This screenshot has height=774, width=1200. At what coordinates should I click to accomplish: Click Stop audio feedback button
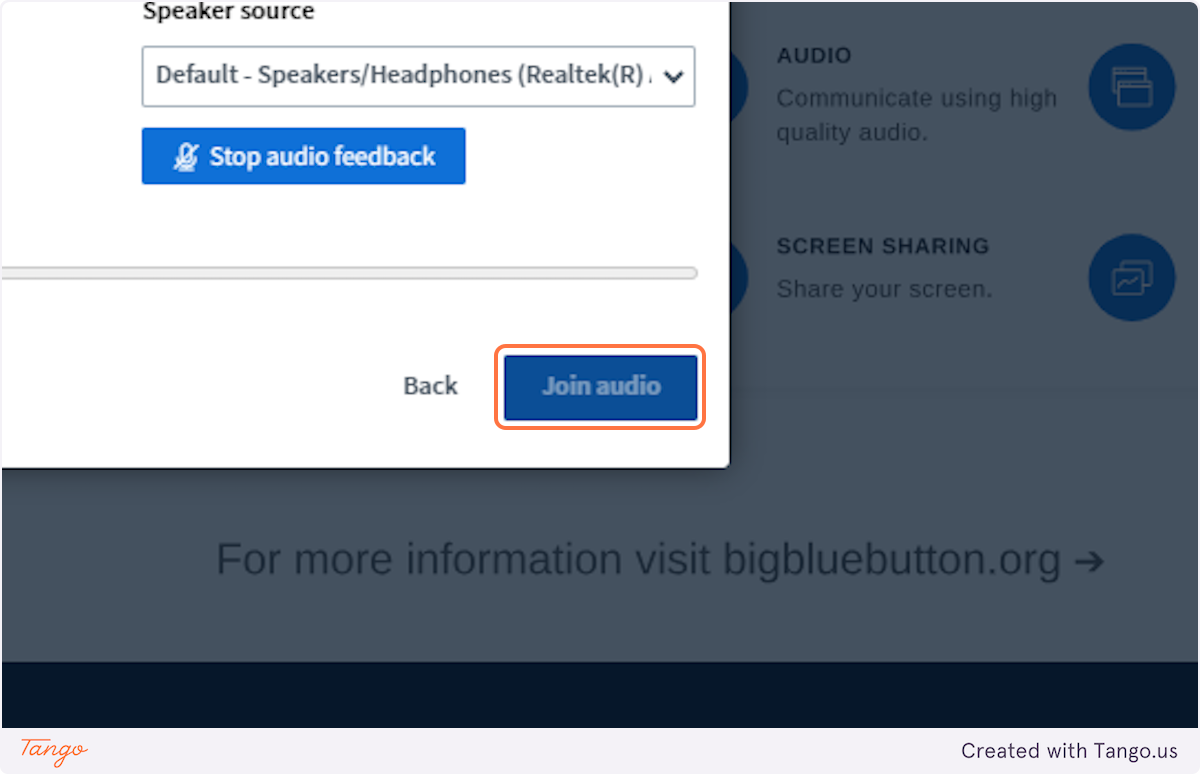(304, 156)
